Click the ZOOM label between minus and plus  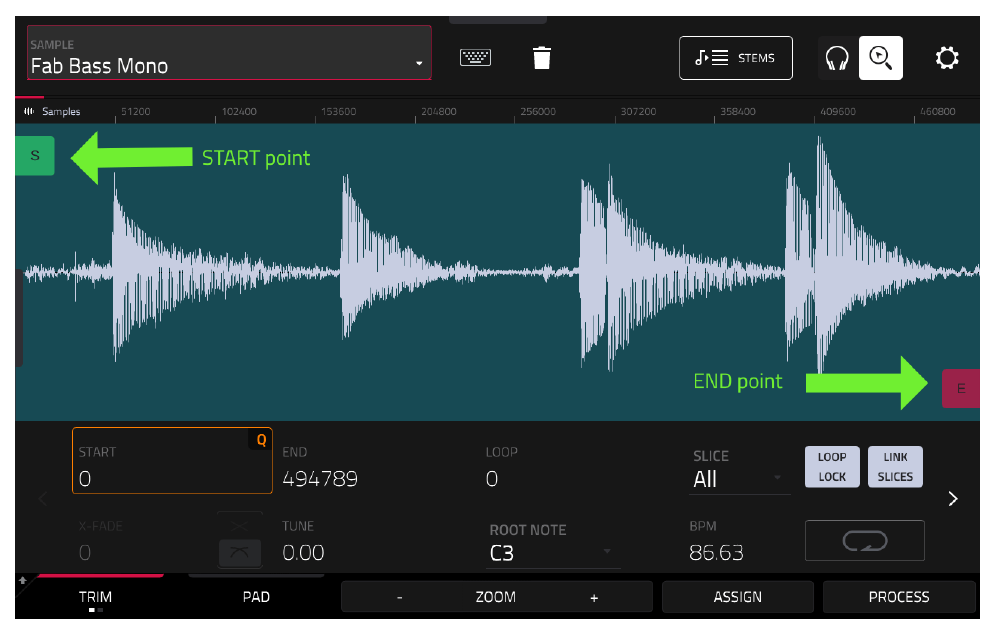tap(495, 597)
